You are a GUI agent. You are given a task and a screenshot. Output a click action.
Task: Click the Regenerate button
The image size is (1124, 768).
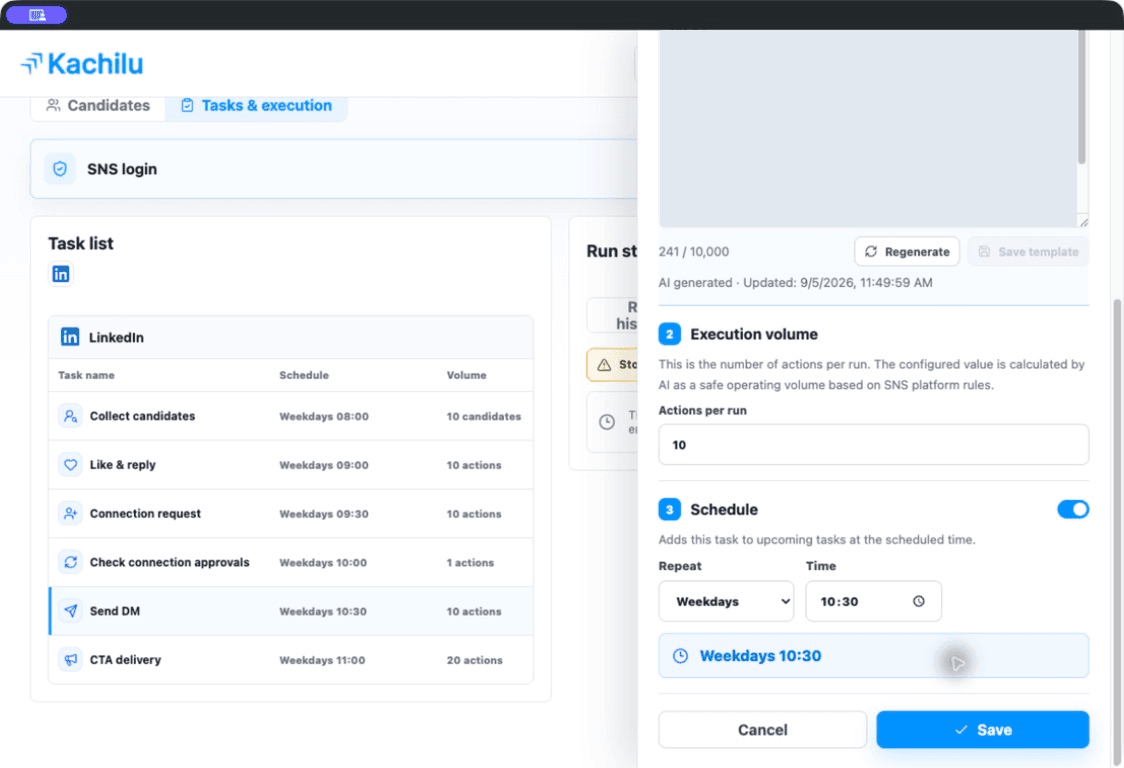pyautogui.click(x=907, y=252)
